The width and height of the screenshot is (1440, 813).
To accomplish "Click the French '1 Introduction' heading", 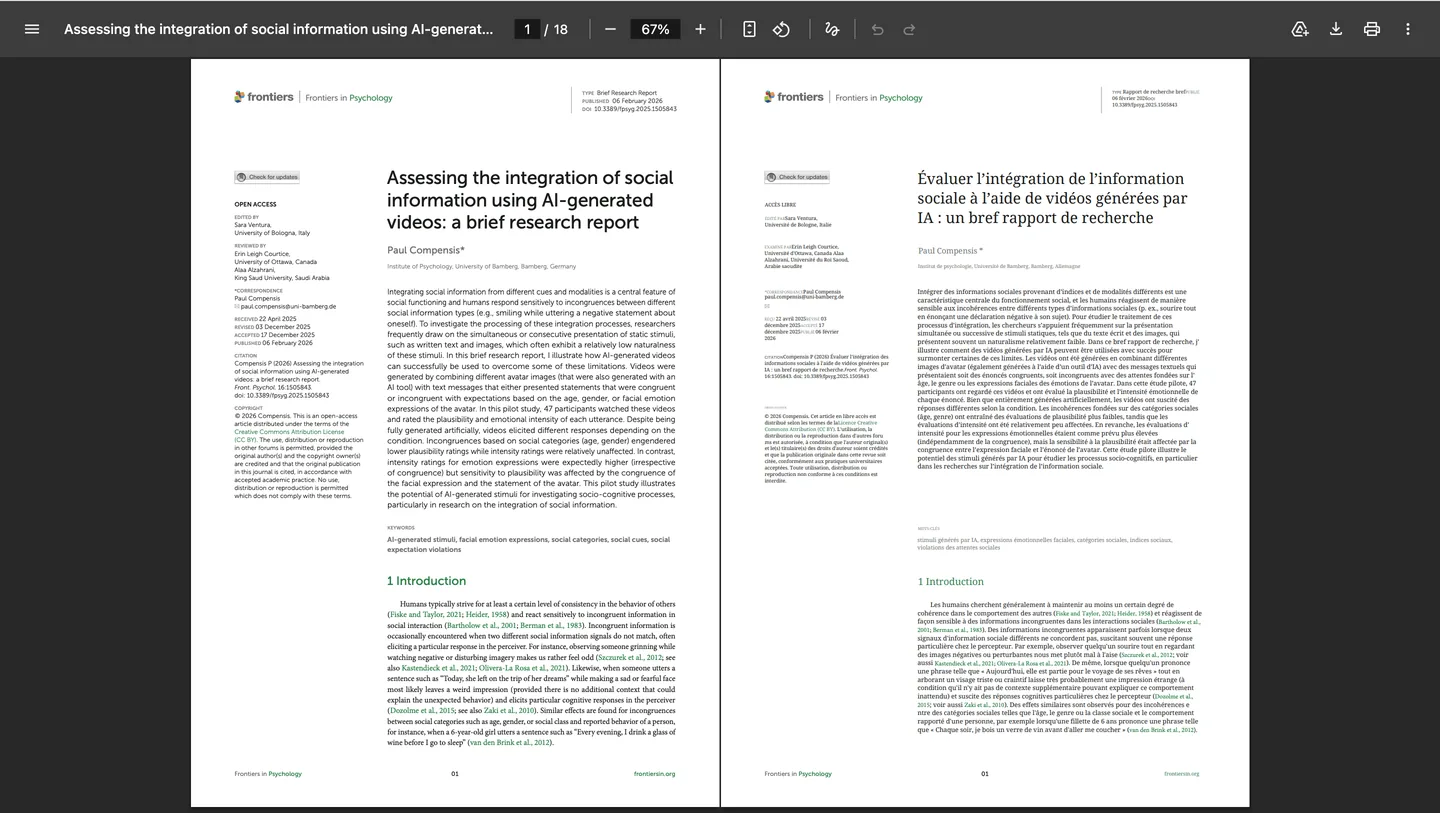I will point(950,581).
